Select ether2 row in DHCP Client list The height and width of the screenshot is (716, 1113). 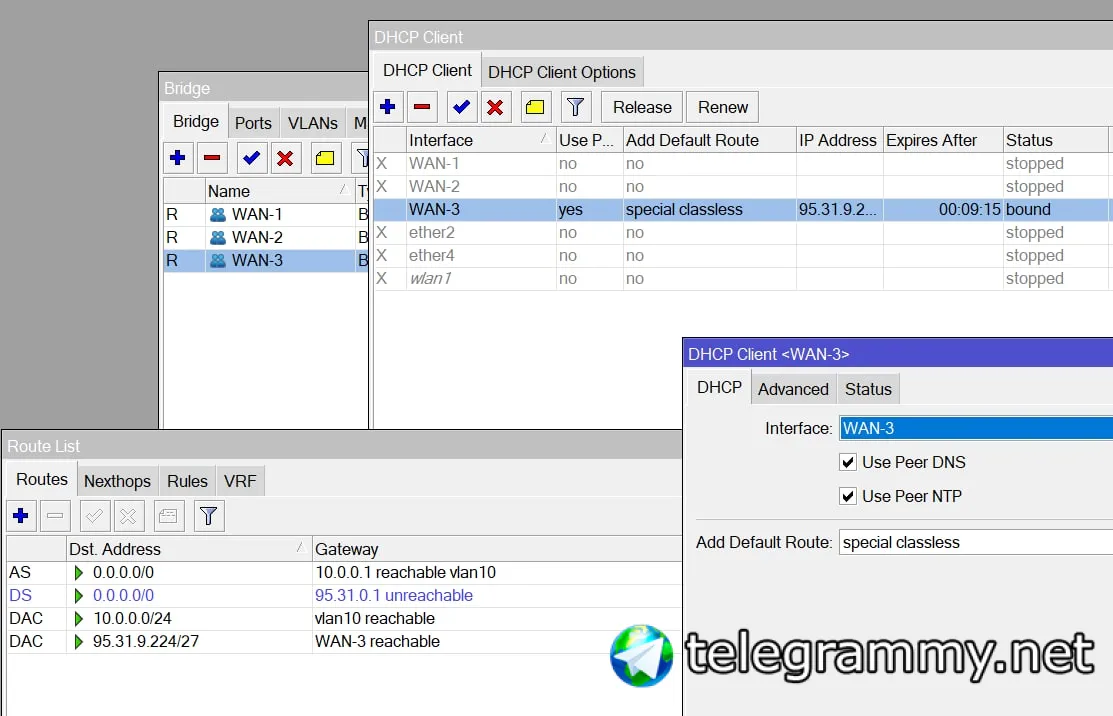[742, 232]
